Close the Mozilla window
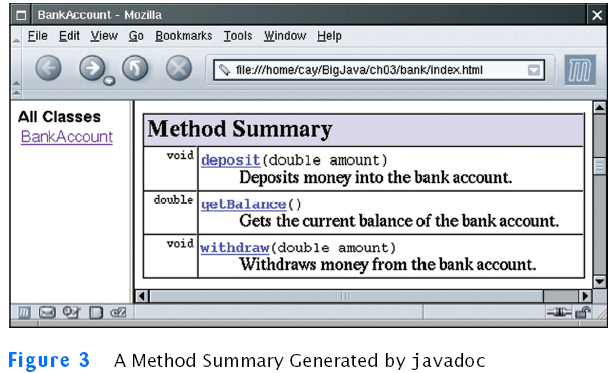 pos(597,15)
